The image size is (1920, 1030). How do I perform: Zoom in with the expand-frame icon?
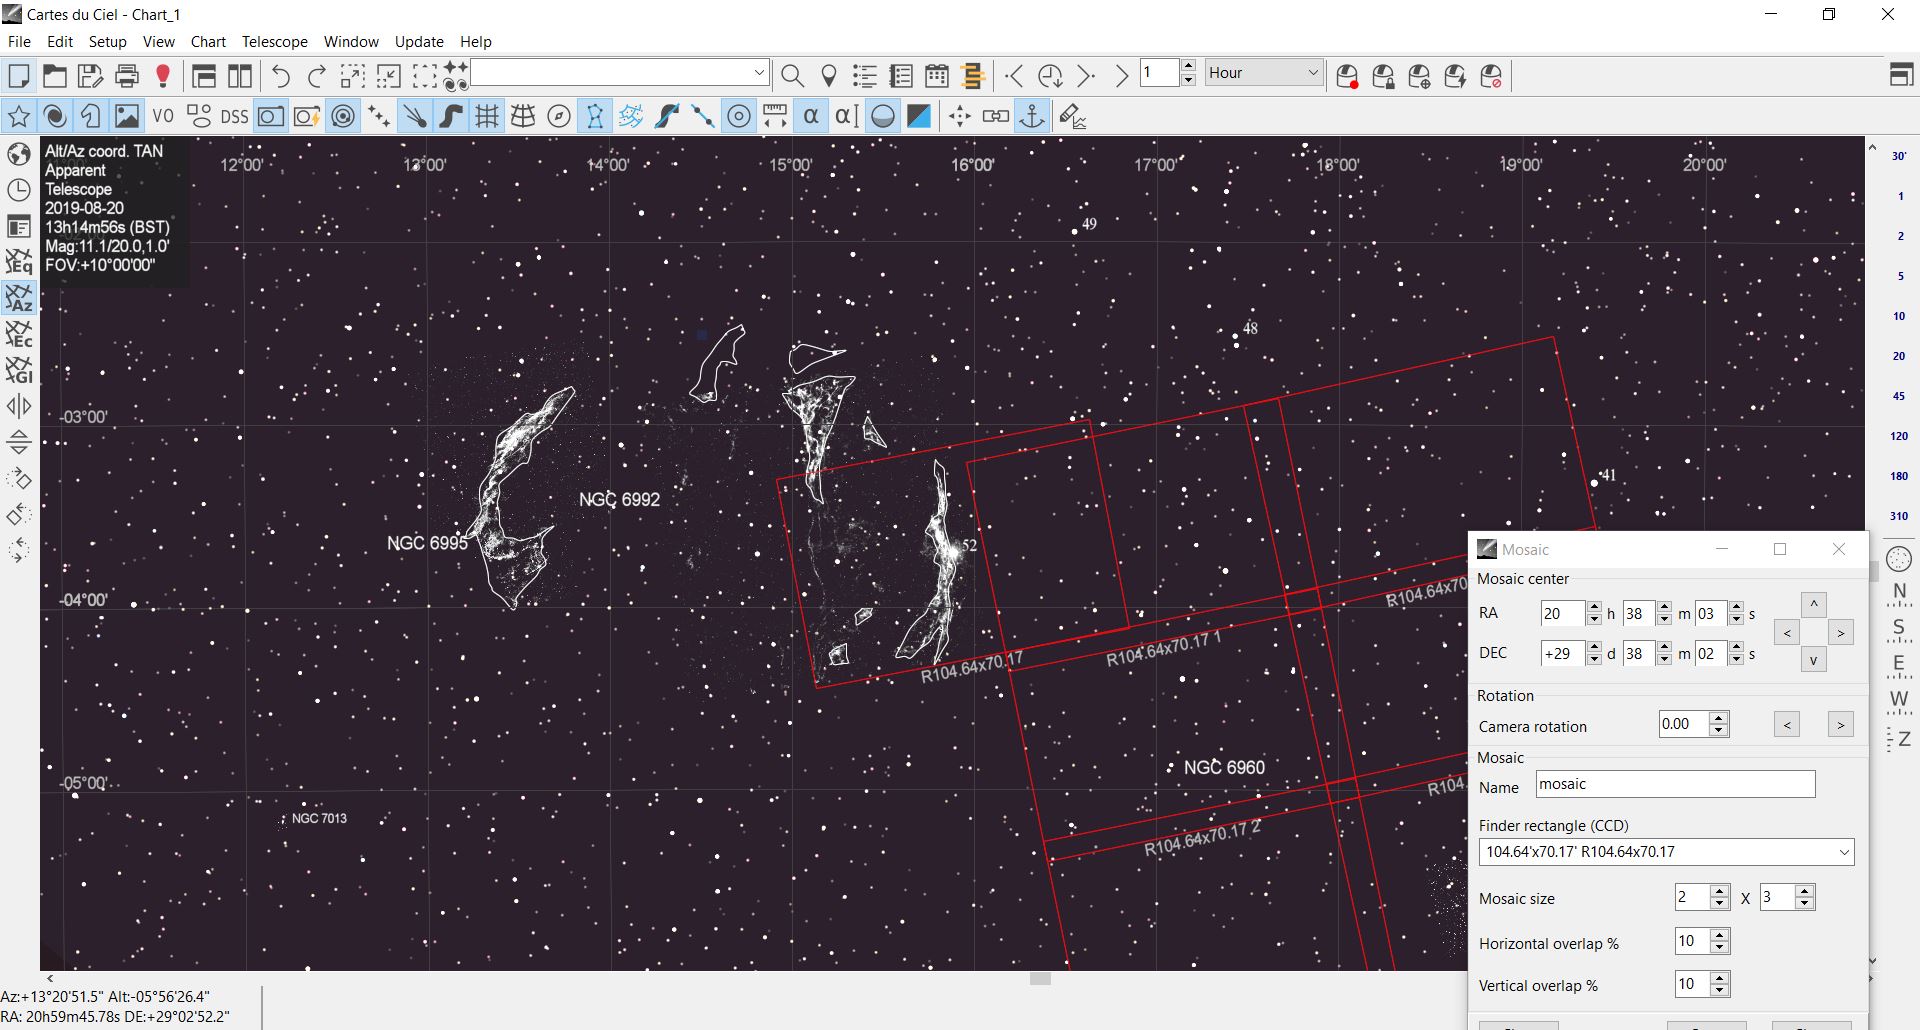(x=353, y=76)
